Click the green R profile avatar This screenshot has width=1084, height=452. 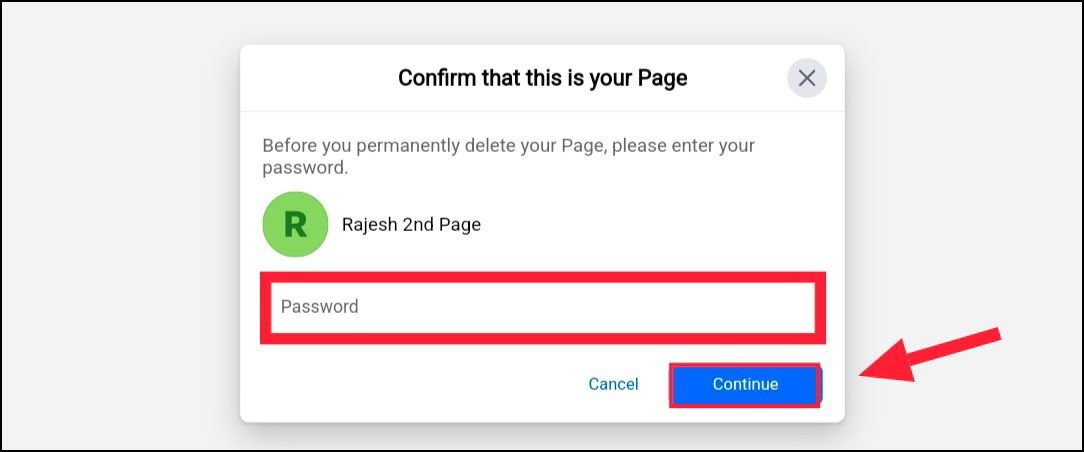295,225
